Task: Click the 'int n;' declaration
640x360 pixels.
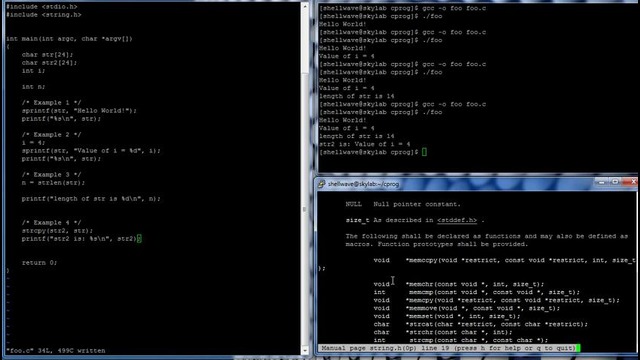Action: pyautogui.click(x=33, y=87)
